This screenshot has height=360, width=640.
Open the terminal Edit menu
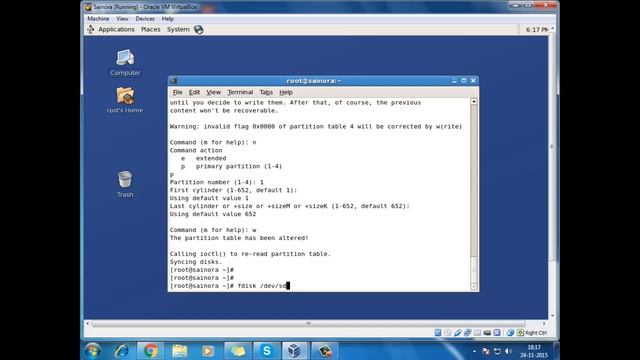[194, 92]
